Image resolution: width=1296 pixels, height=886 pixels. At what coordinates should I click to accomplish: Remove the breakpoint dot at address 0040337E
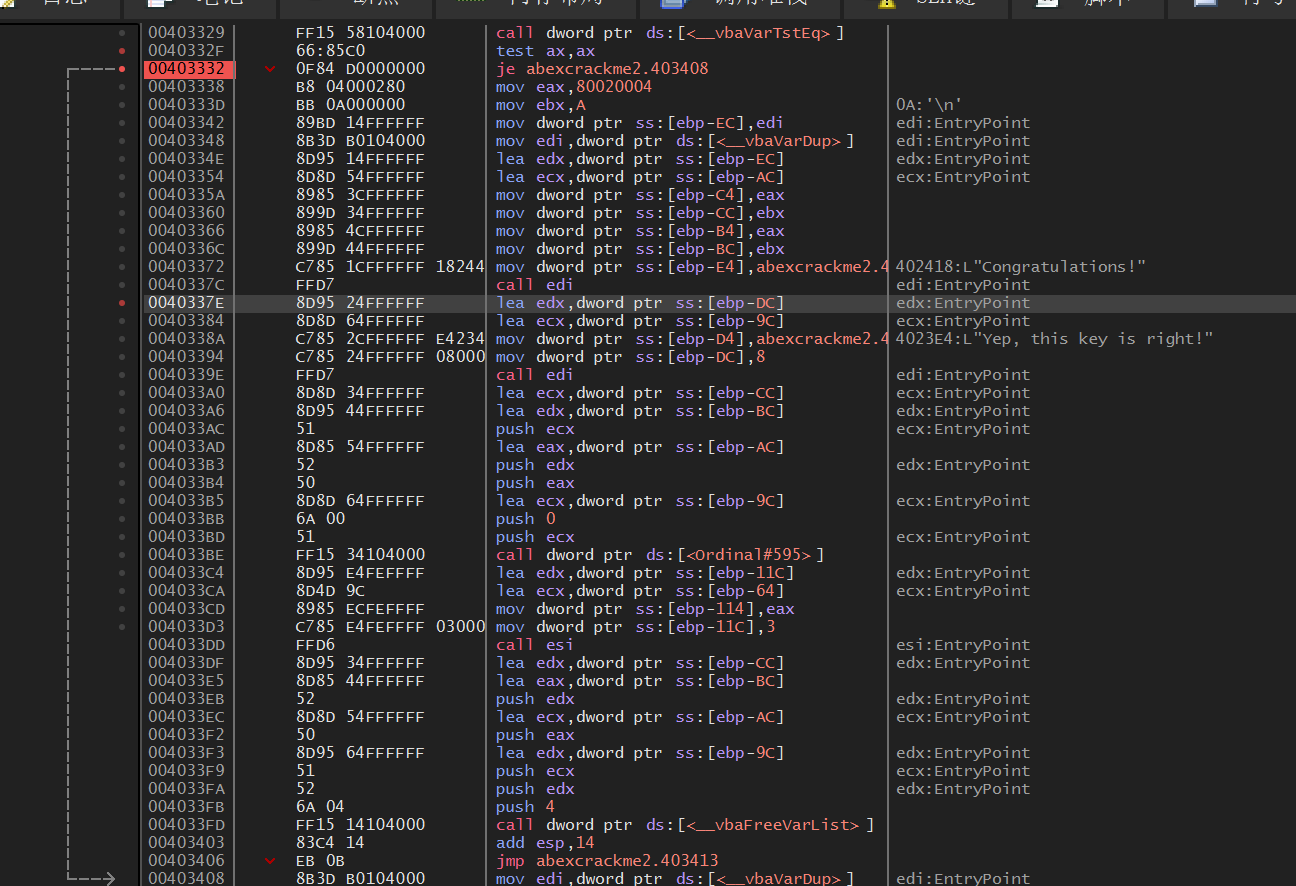coord(122,303)
